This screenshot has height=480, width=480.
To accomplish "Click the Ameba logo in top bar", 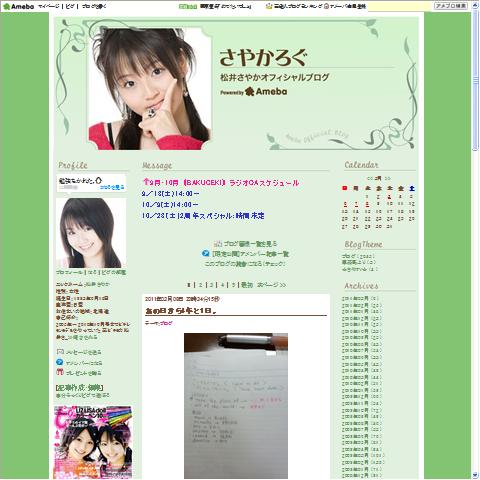I will (18, 6).
